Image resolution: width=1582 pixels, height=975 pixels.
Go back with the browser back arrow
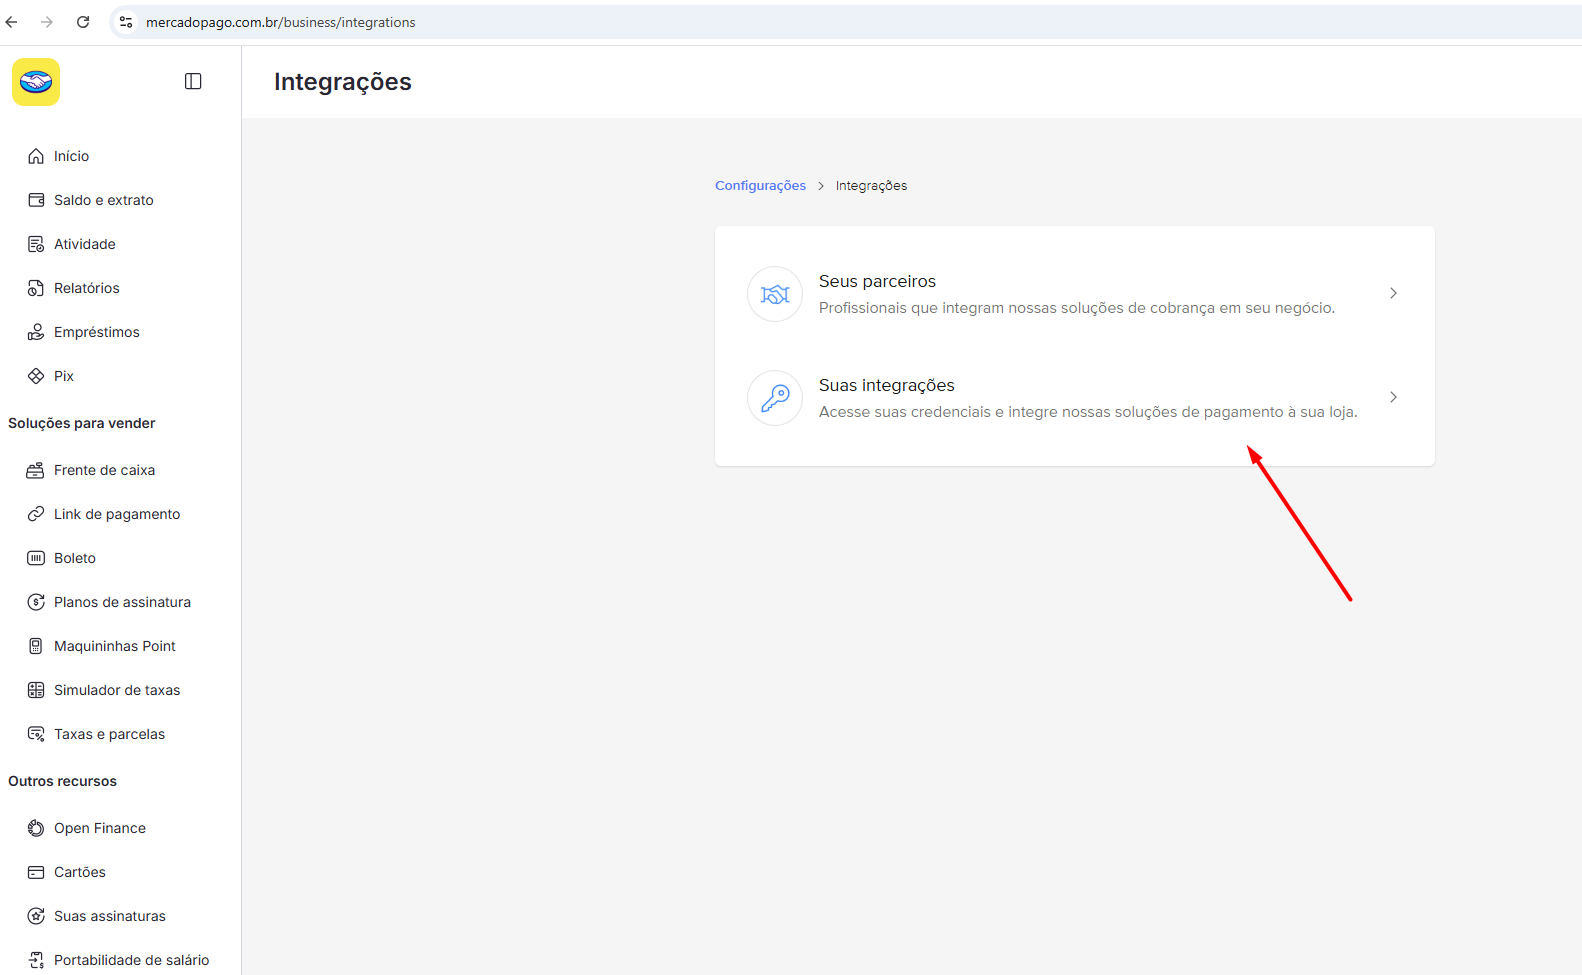12,22
